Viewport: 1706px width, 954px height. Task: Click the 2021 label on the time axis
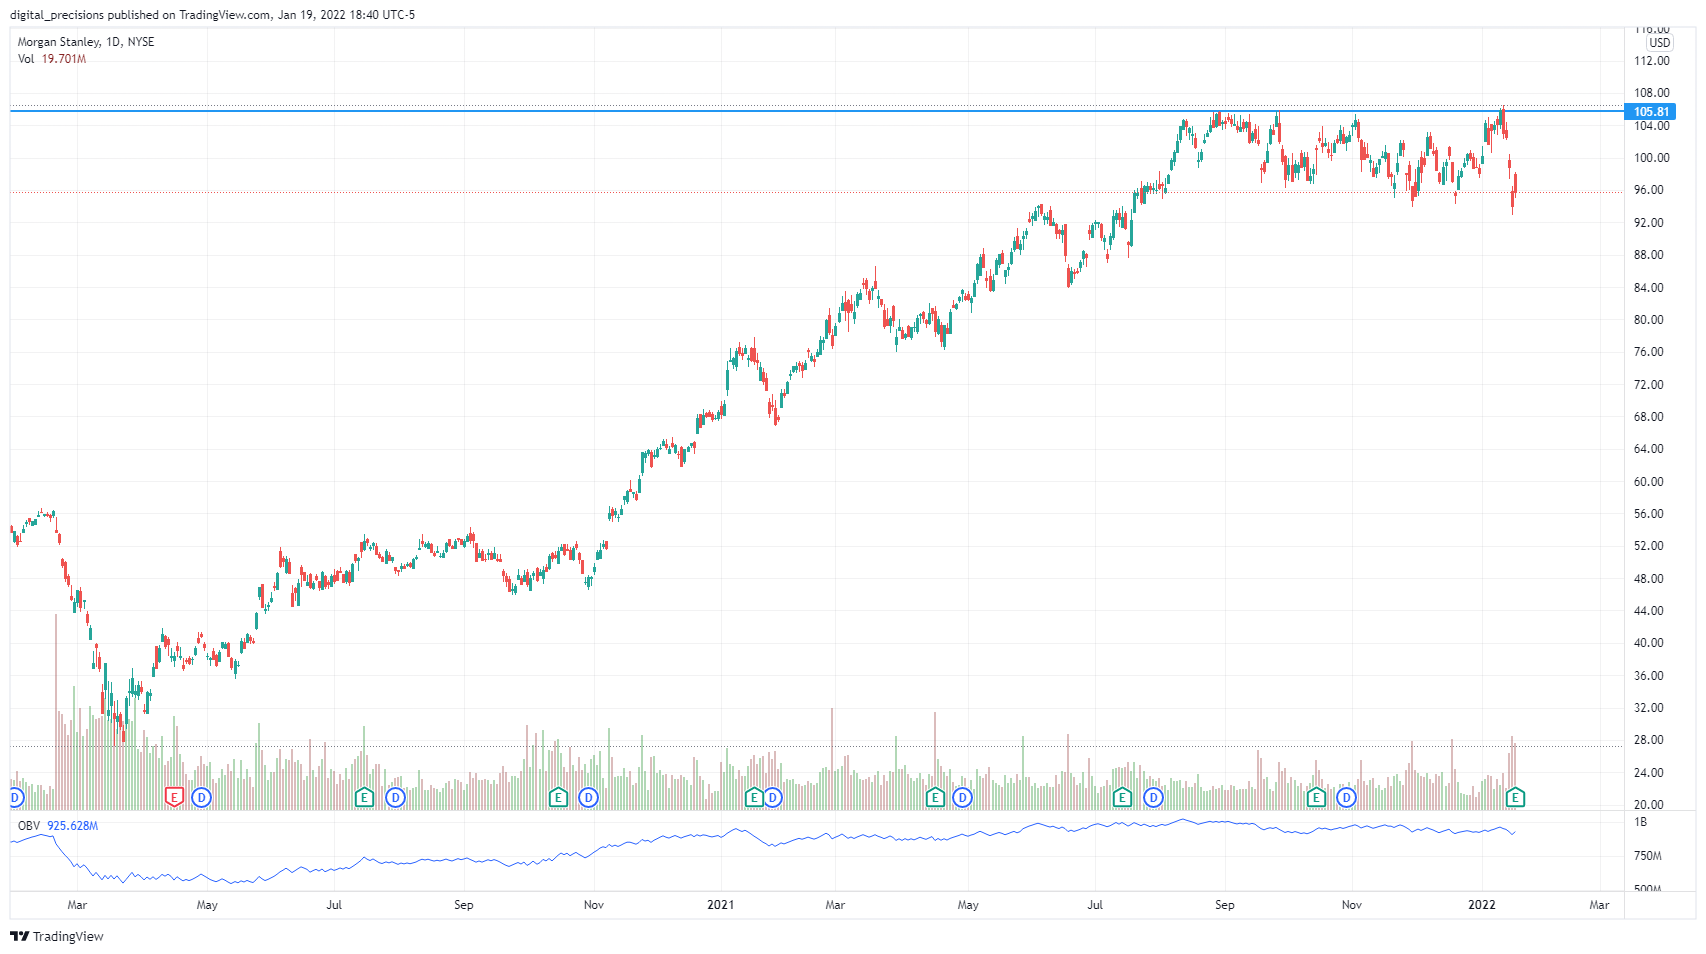tap(720, 905)
